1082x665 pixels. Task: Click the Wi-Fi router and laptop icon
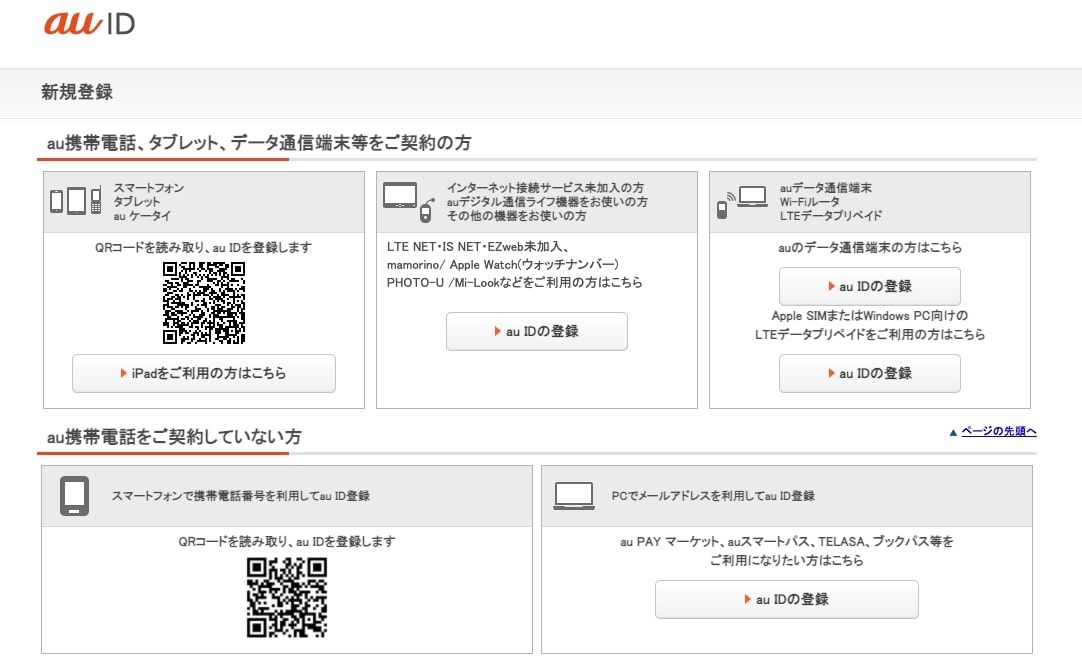(742, 201)
